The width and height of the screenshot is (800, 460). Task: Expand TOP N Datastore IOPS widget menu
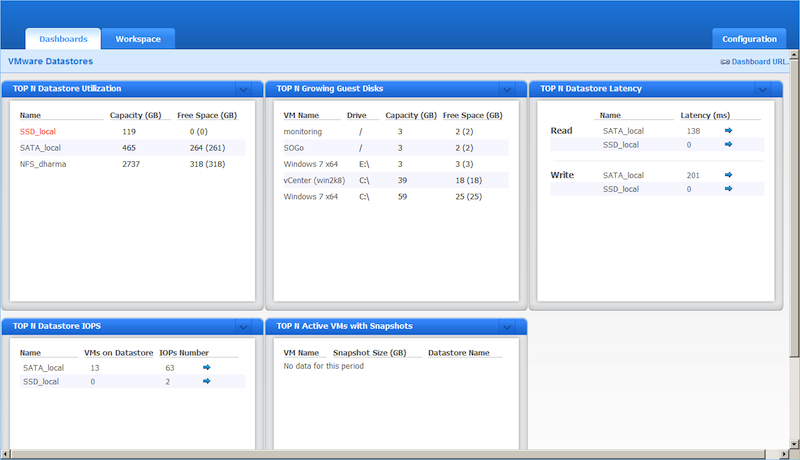243,327
